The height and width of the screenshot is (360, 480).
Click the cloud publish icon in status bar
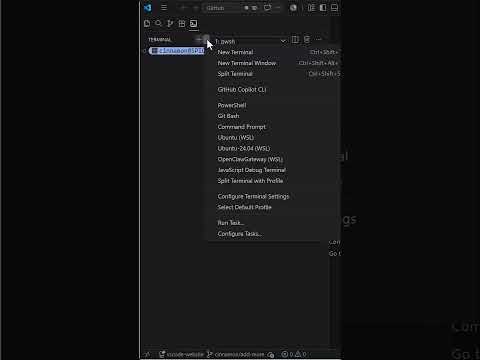271,355
